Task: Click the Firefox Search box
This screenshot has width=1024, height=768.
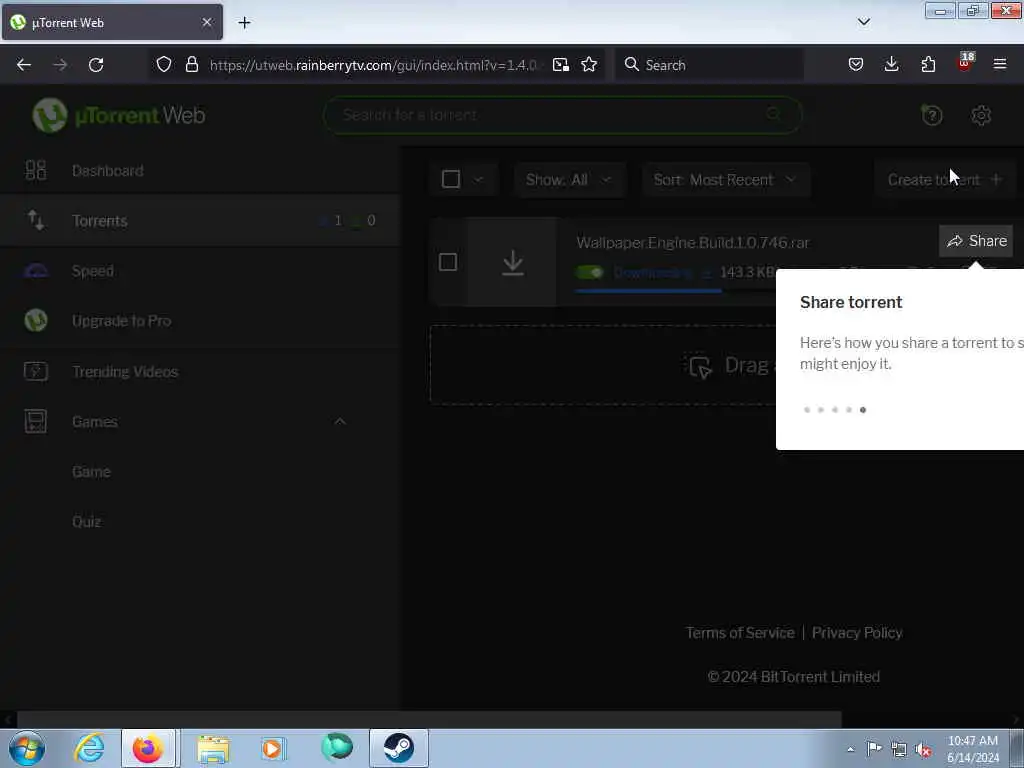Action: [x=709, y=64]
